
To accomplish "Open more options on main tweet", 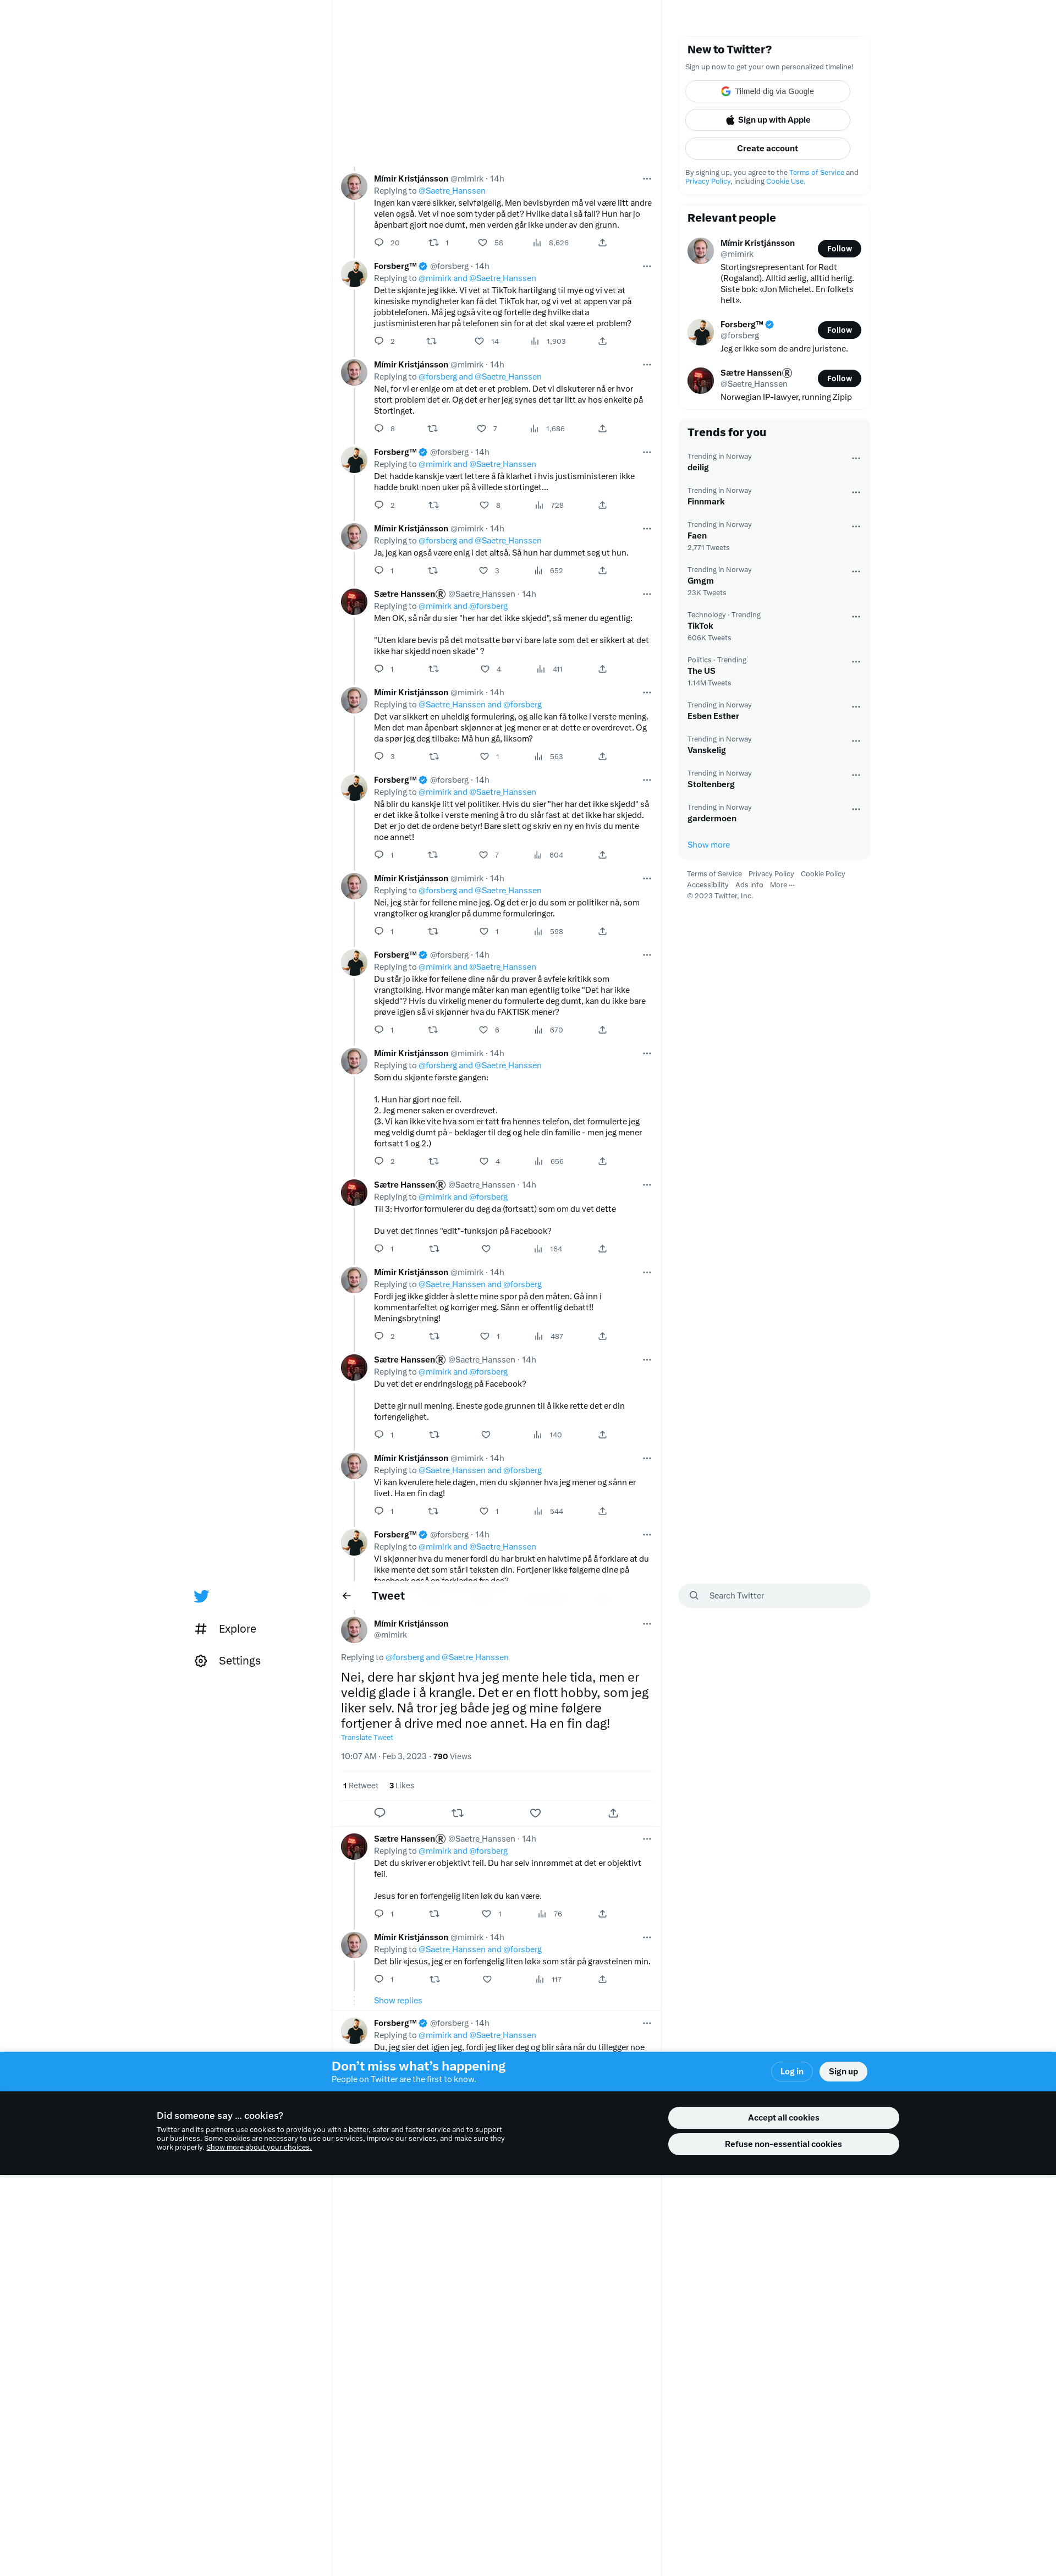I will (647, 1624).
